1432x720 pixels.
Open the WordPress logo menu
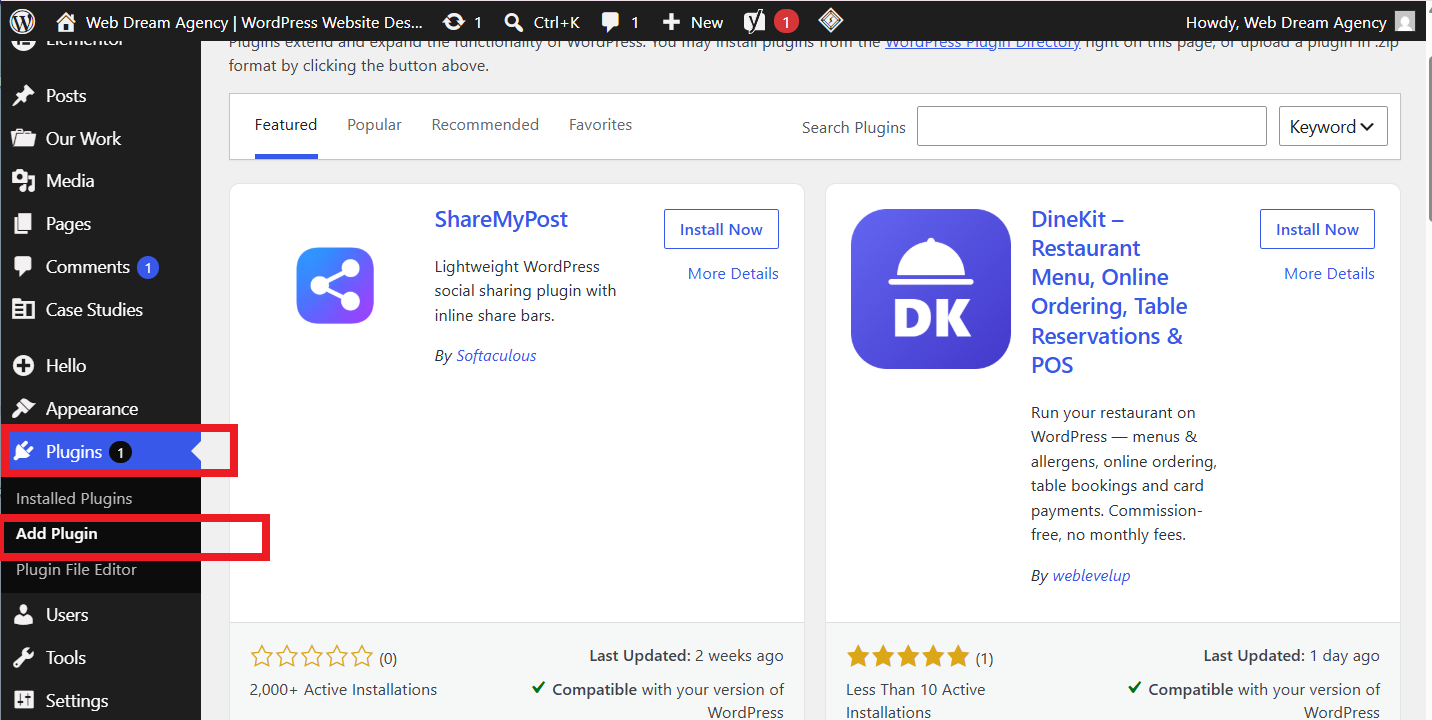(23, 21)
